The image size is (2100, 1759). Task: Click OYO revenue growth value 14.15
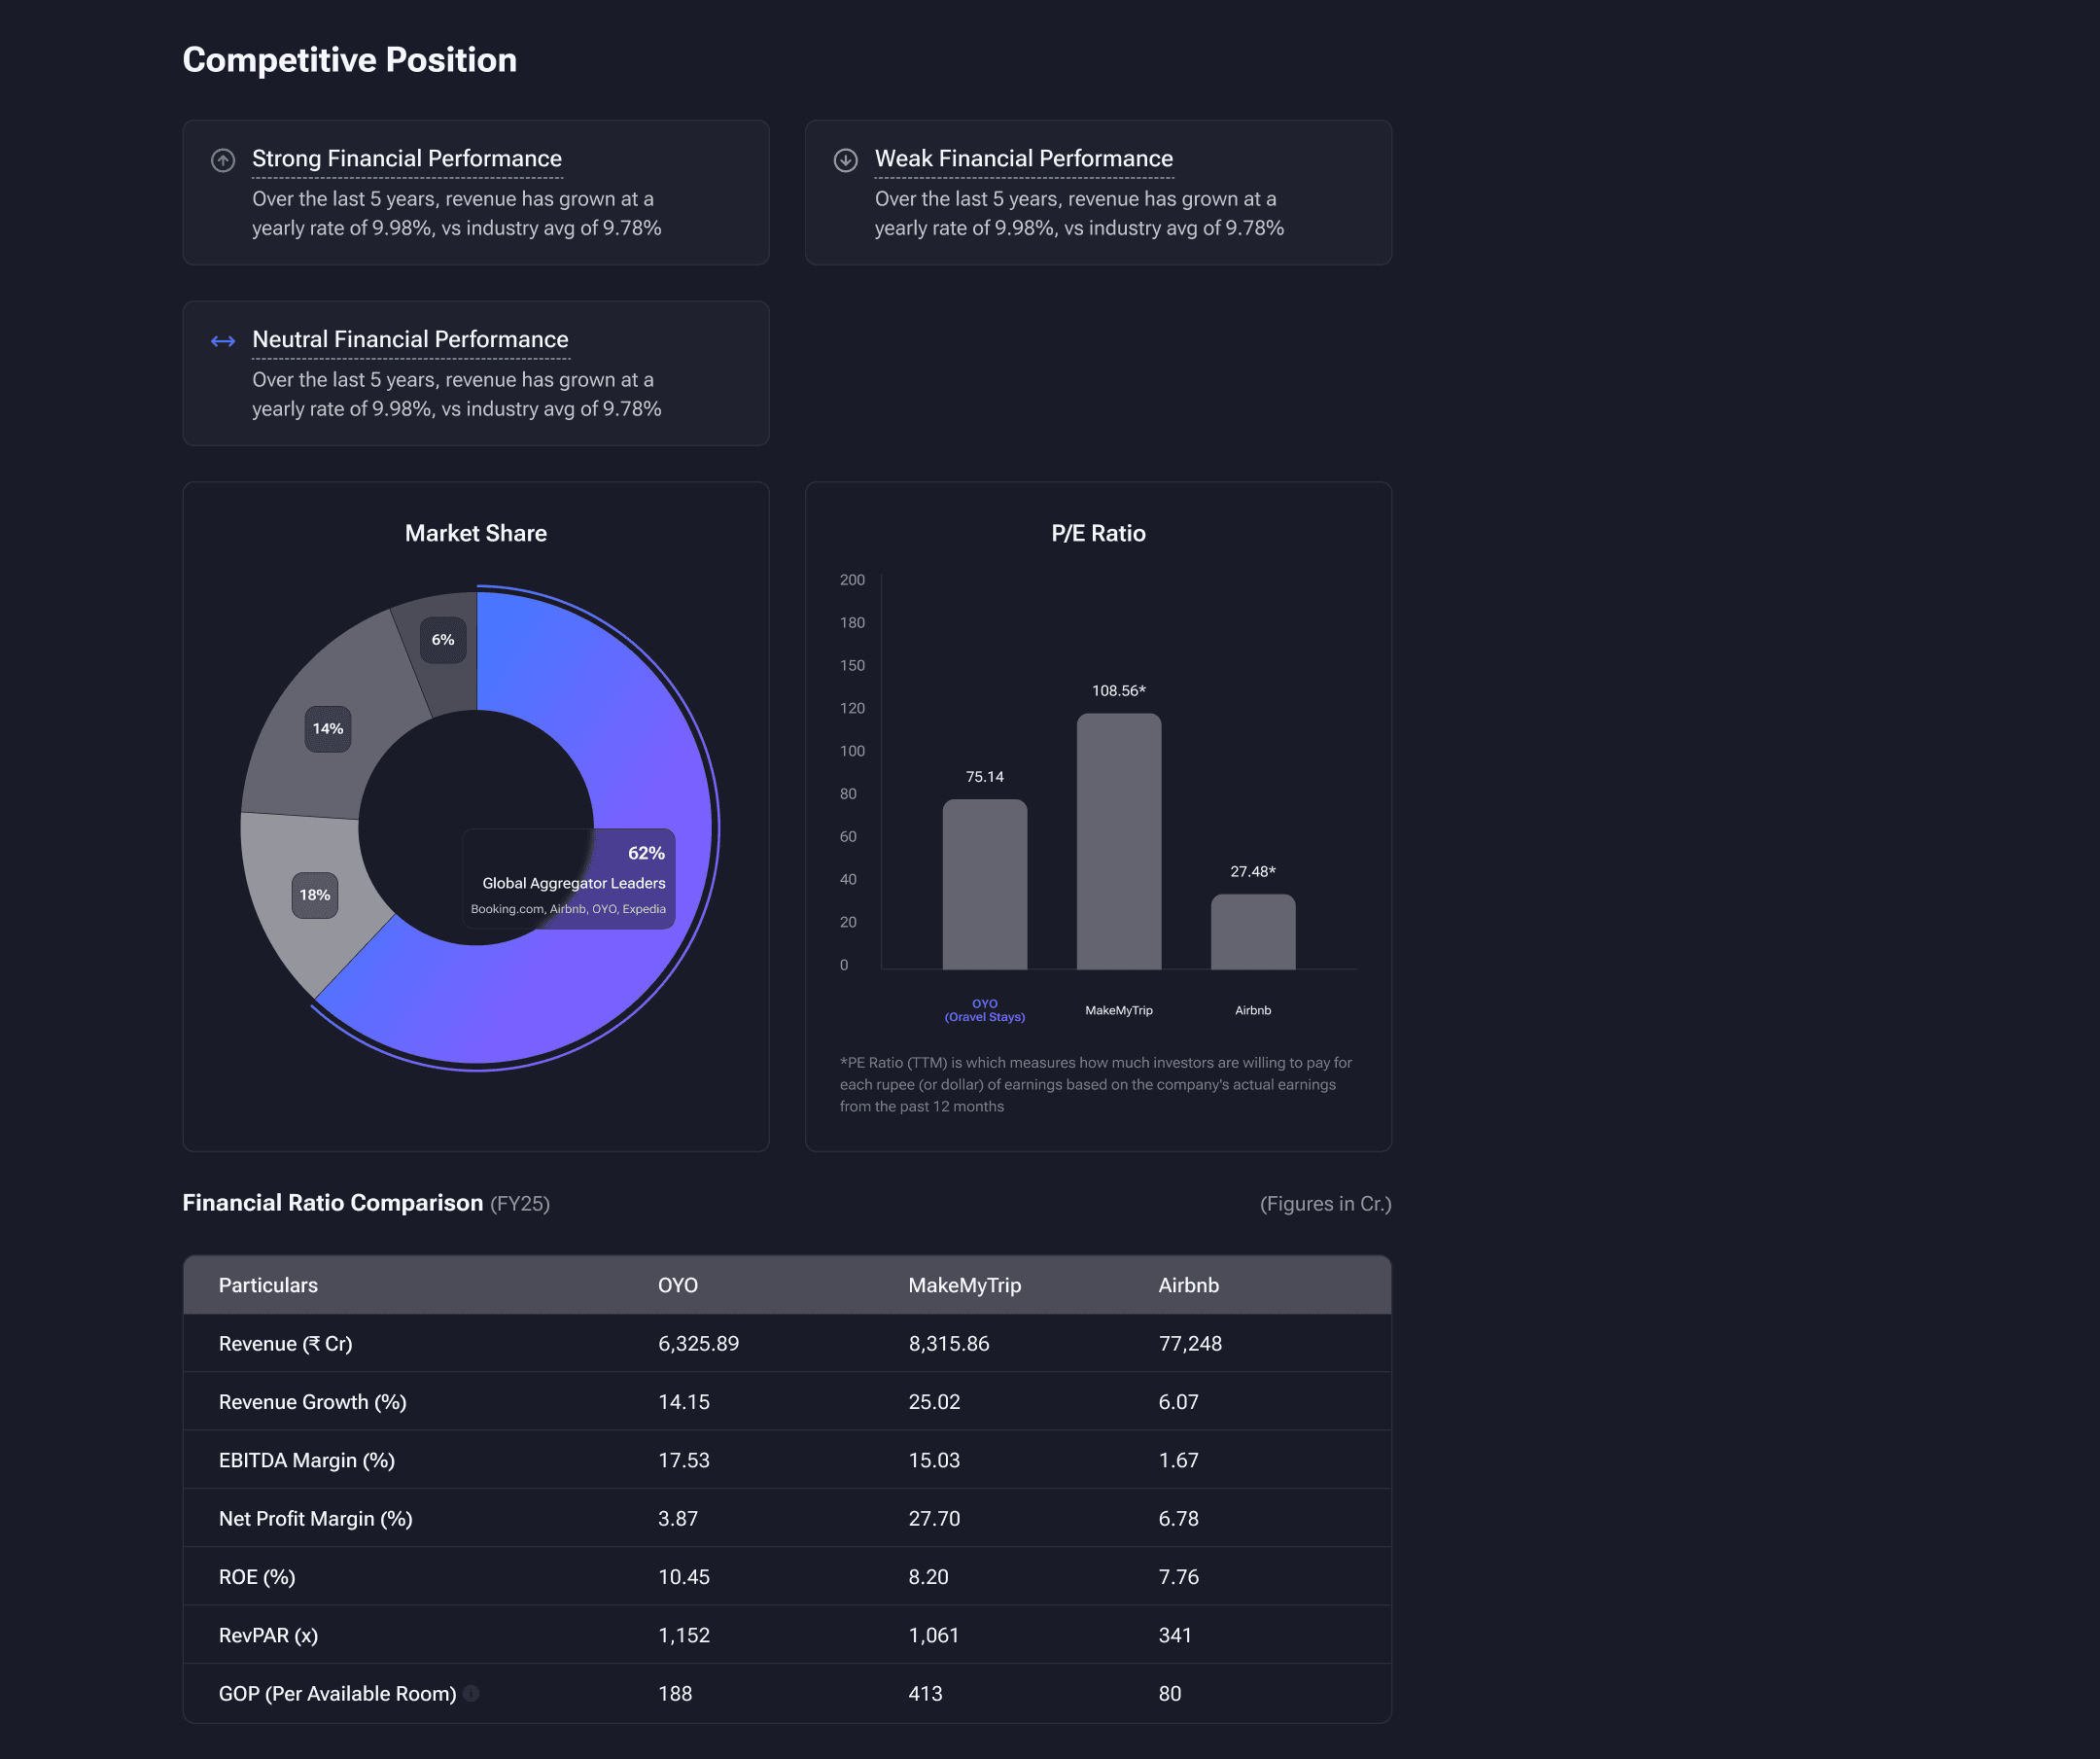(x=684, y=1402)
